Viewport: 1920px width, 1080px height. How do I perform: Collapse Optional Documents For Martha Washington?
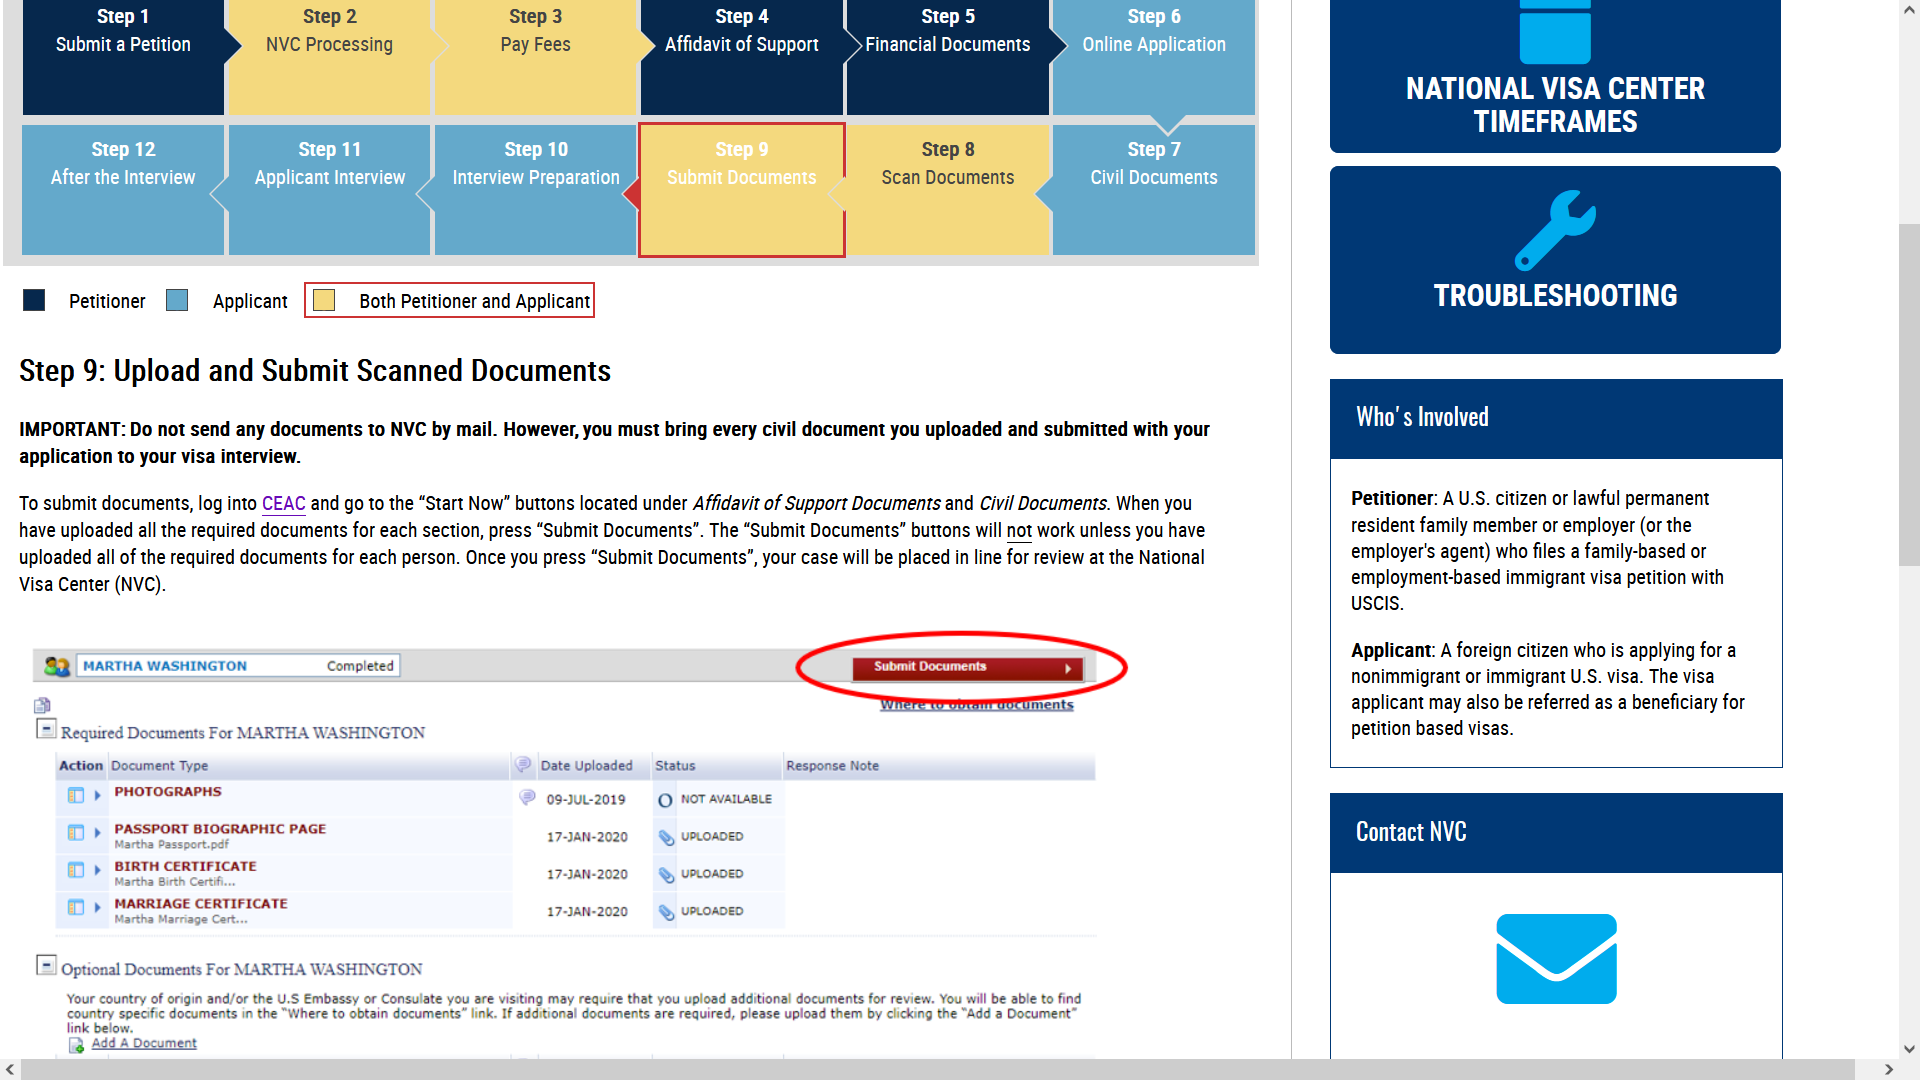[46, 965]
